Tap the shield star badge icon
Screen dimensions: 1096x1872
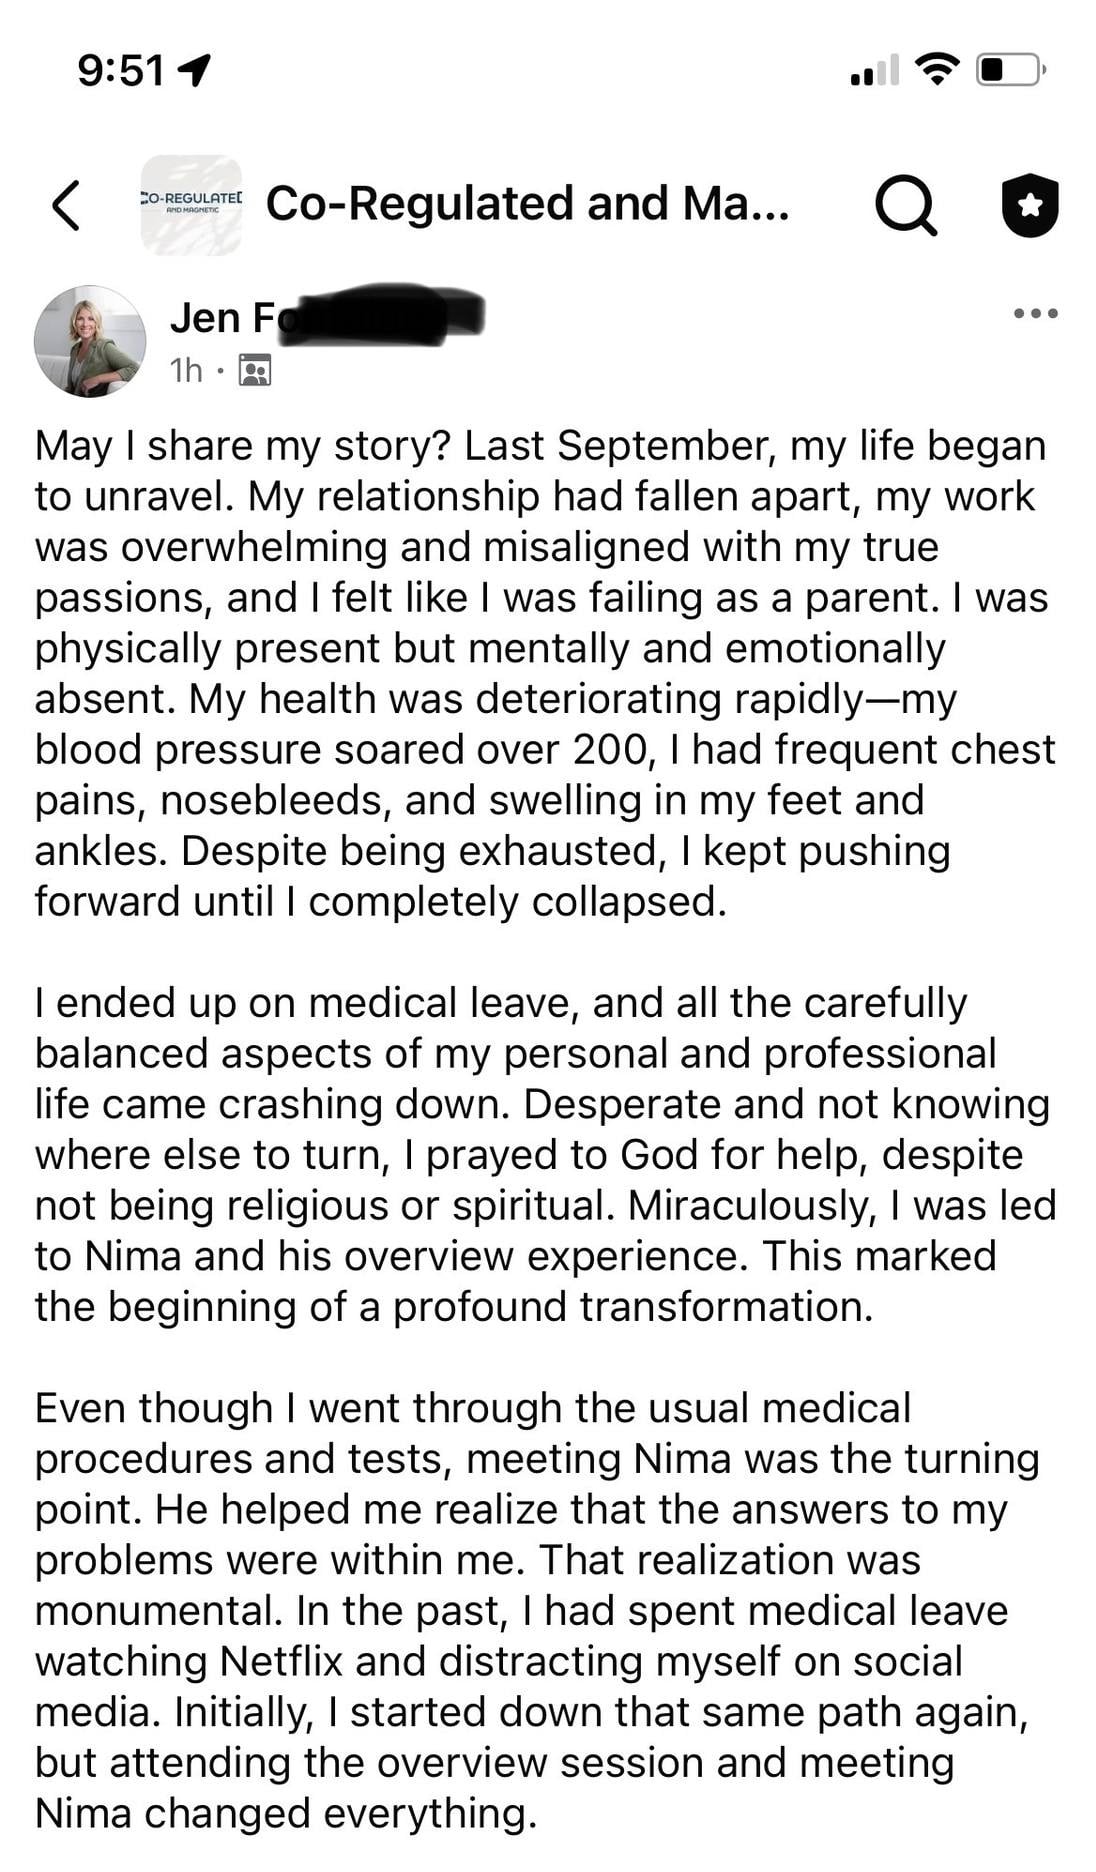click(1030, 205)
